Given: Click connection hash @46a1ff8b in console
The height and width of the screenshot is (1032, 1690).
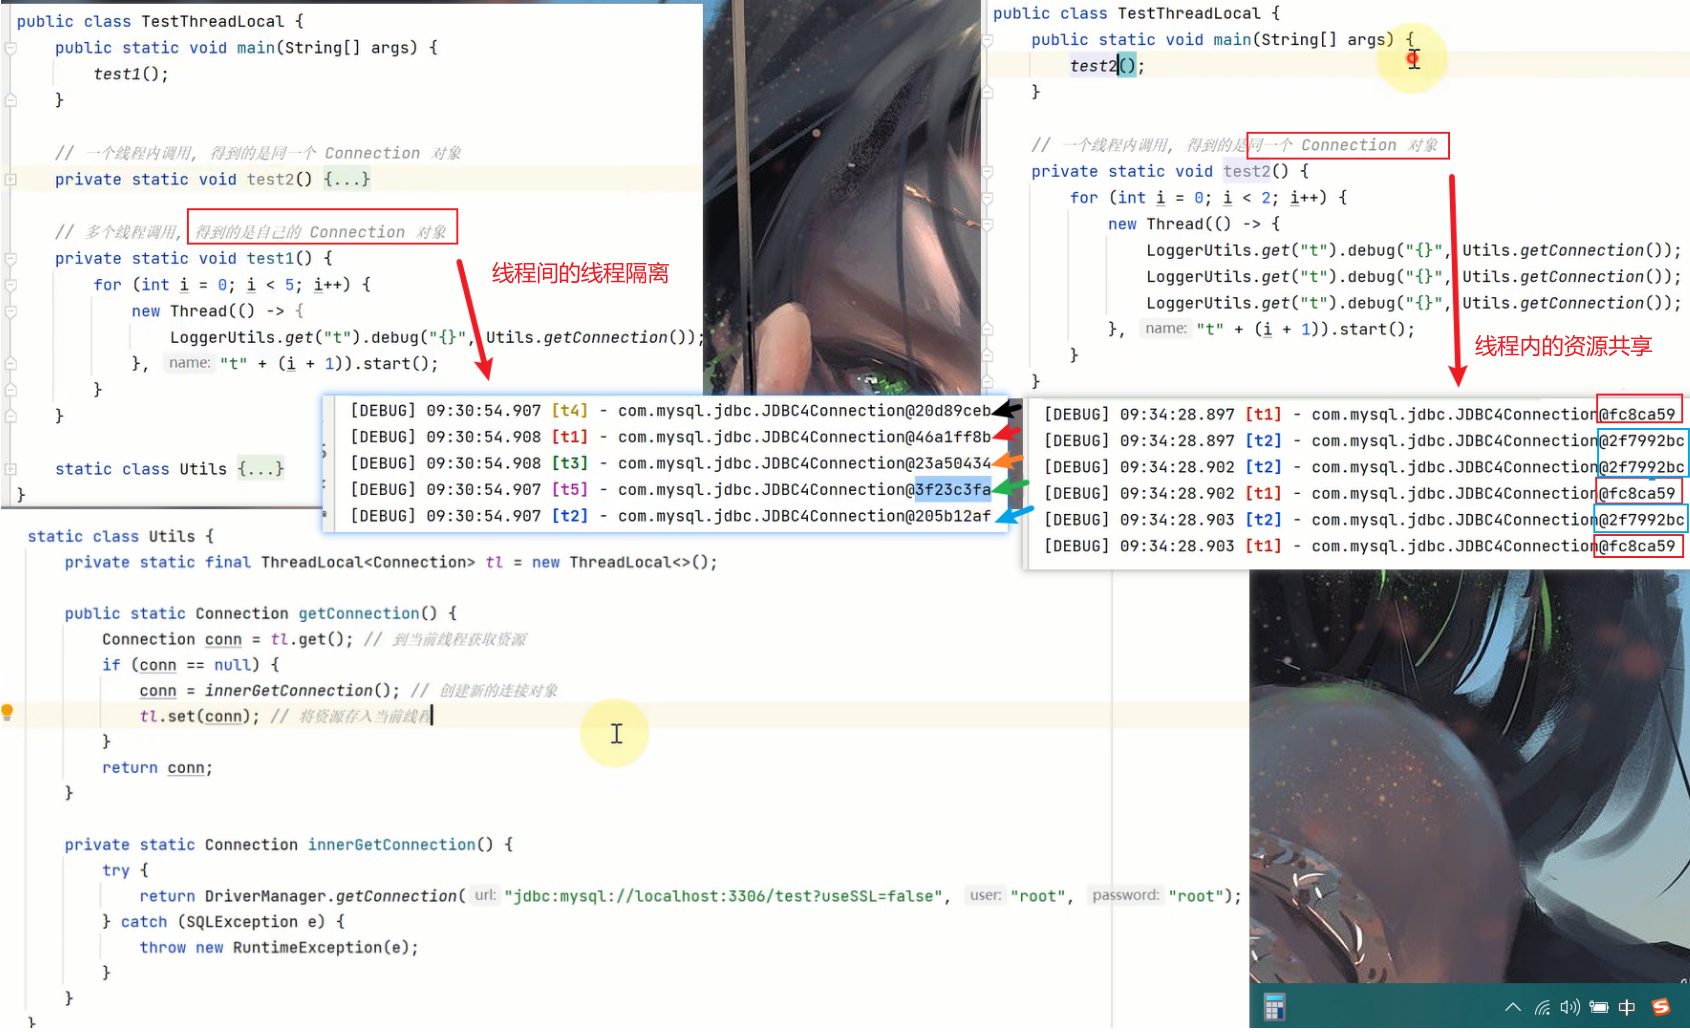Looking at the screenshot, I should coord(948,437).
